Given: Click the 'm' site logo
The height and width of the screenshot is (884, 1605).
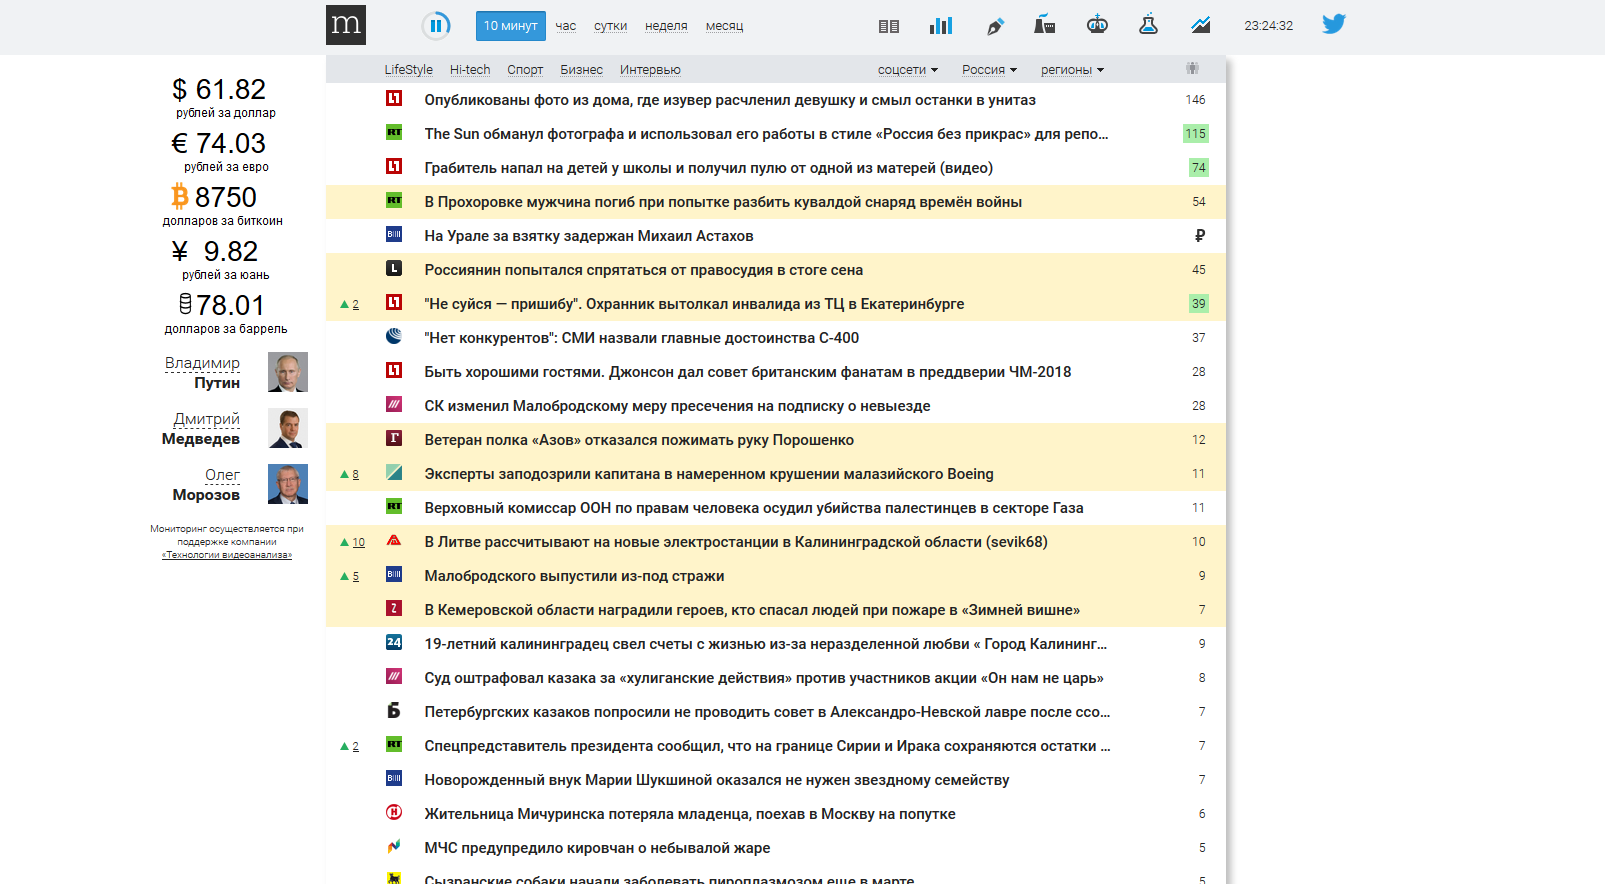Looking at the screenshot, I should pyautogui.click(x=346, y=25).
